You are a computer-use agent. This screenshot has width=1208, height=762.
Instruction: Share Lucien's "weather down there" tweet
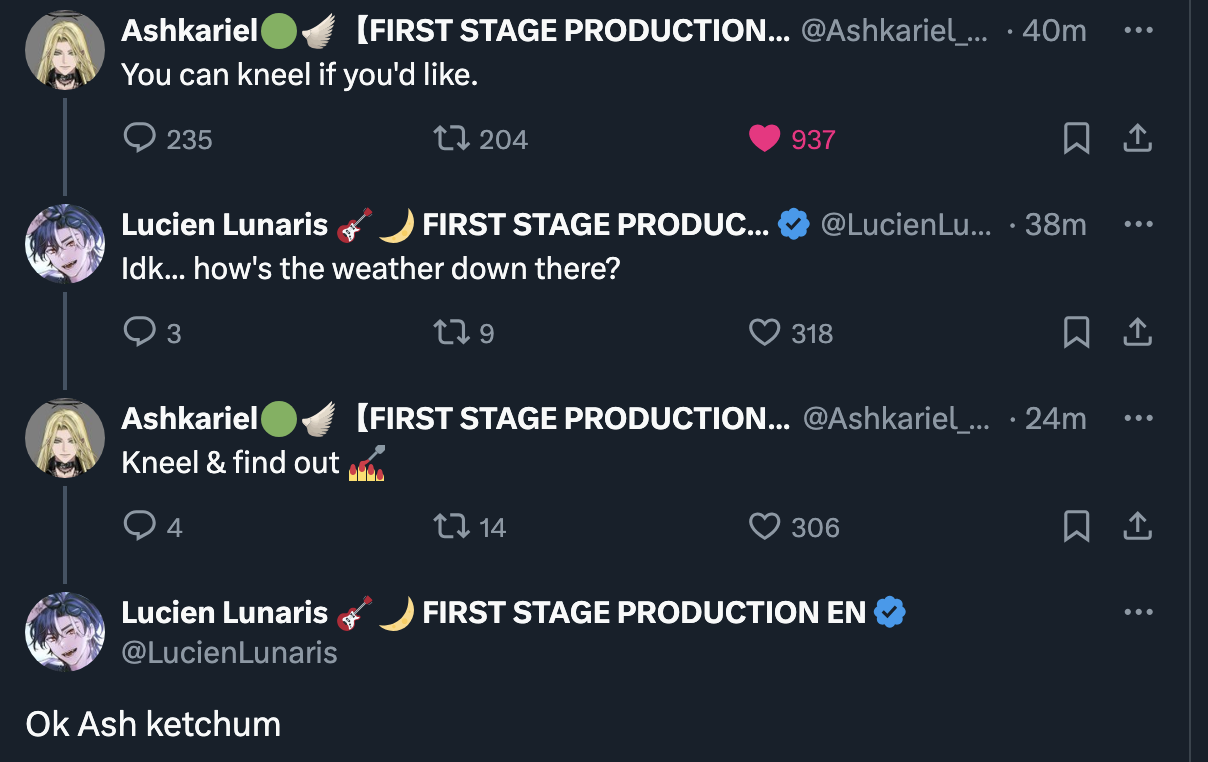click(1137, 332)
